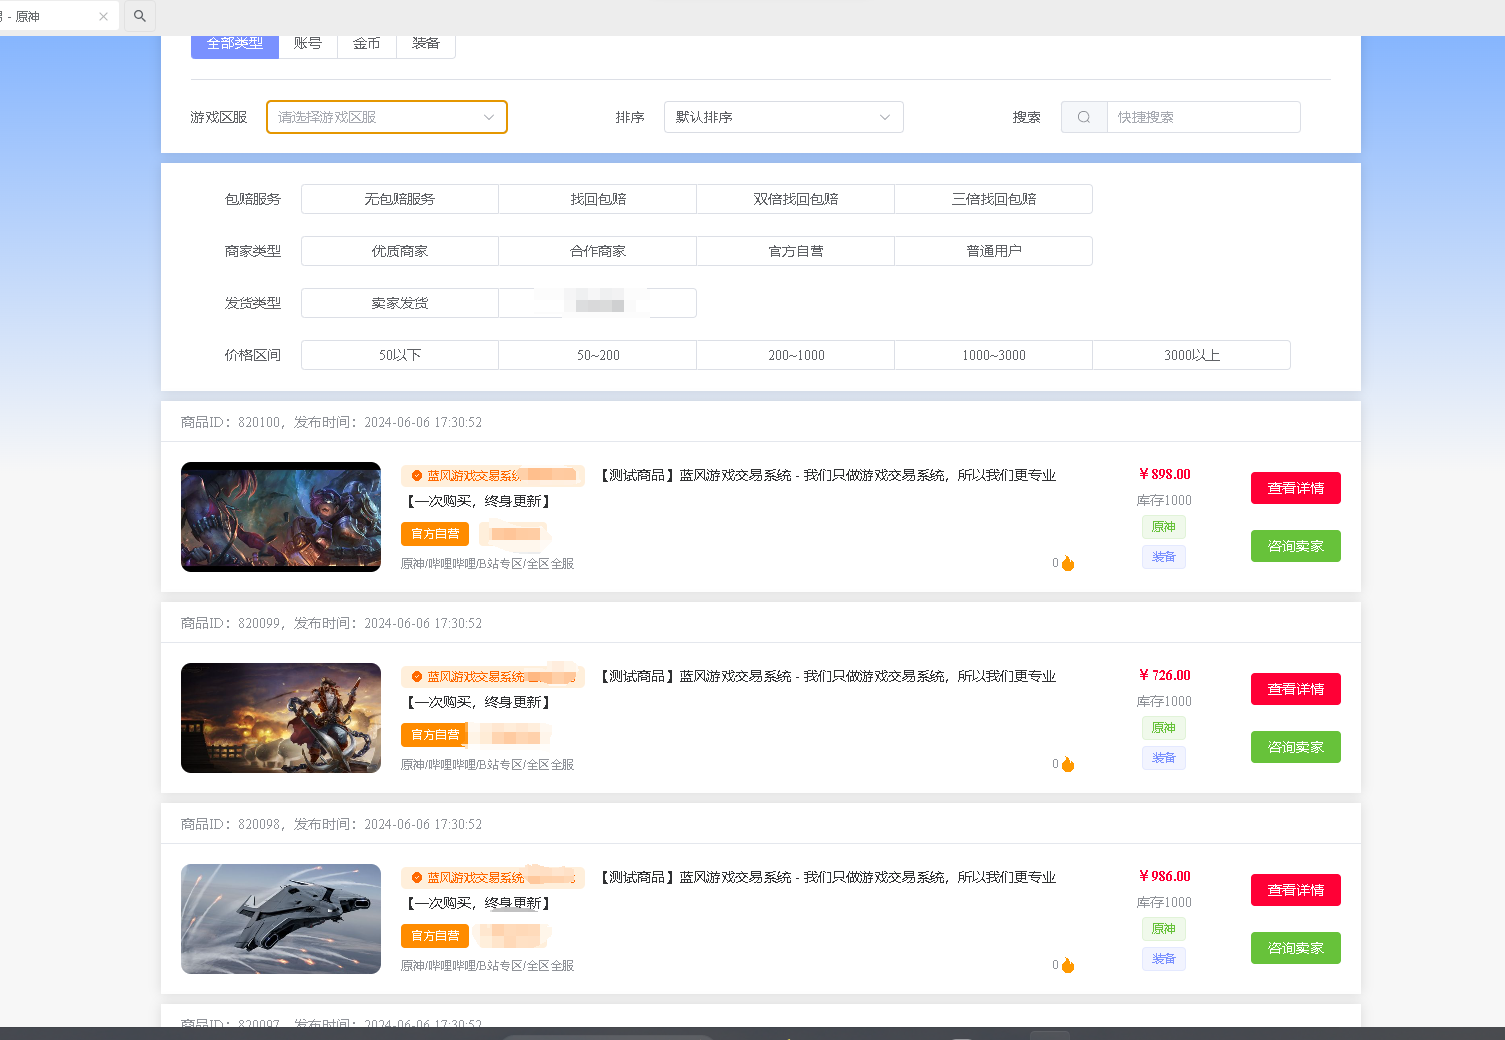Click the browser search magnifier icon
Viewport: 1505px width, 1040px height.
click(140, 16)
